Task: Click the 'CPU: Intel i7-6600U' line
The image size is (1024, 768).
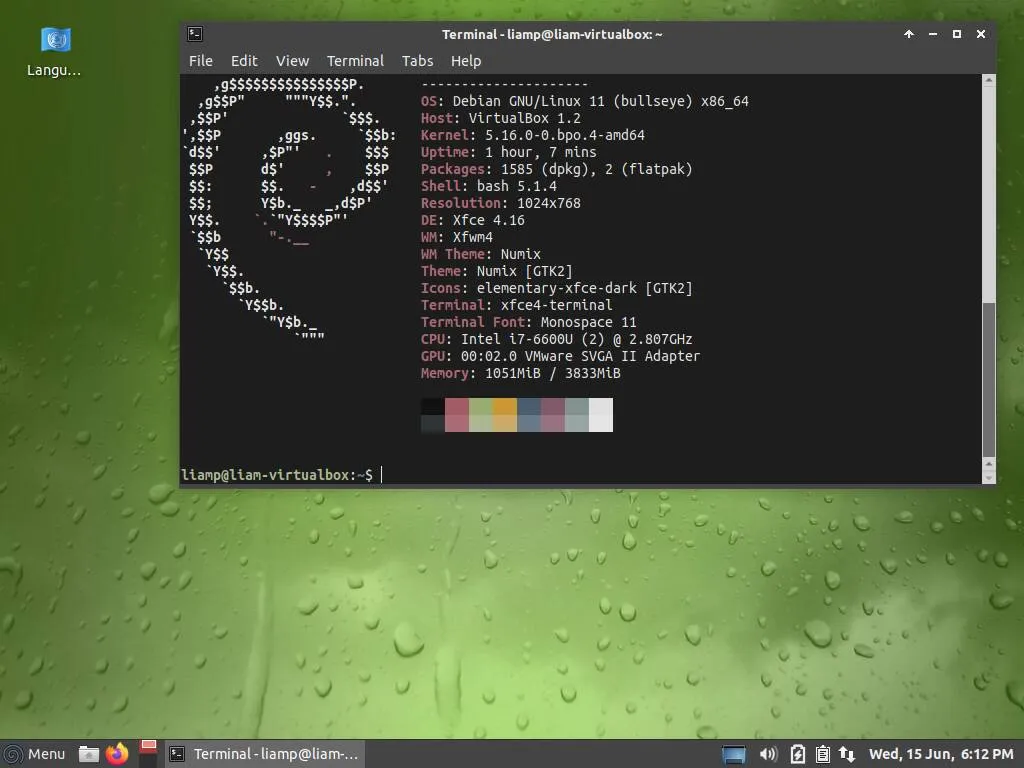Action: pos(556,339)
